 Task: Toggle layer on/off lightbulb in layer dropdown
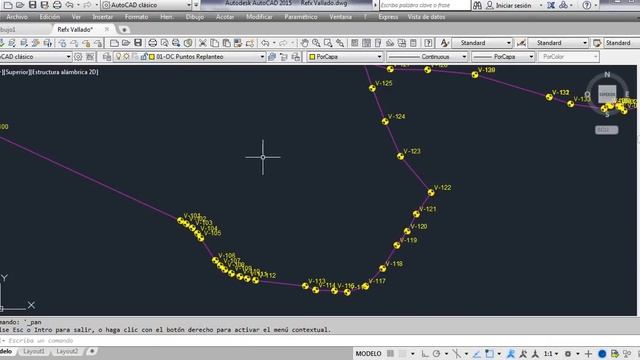(x=118, y=57)
